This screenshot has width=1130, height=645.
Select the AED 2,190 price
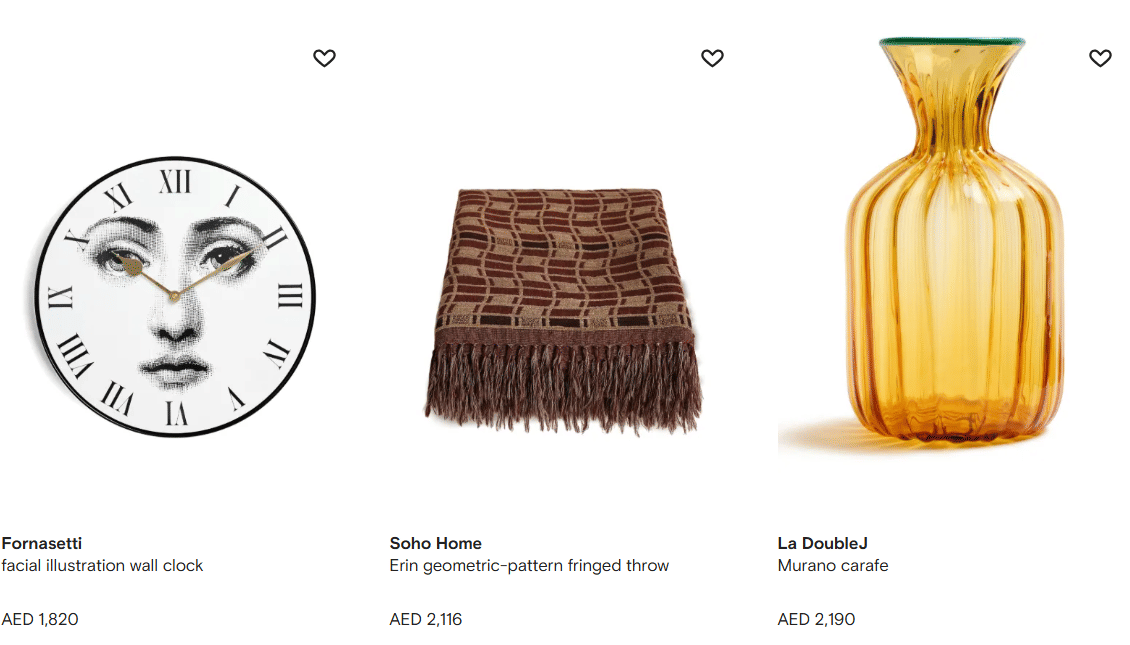(x=816, y=619)
